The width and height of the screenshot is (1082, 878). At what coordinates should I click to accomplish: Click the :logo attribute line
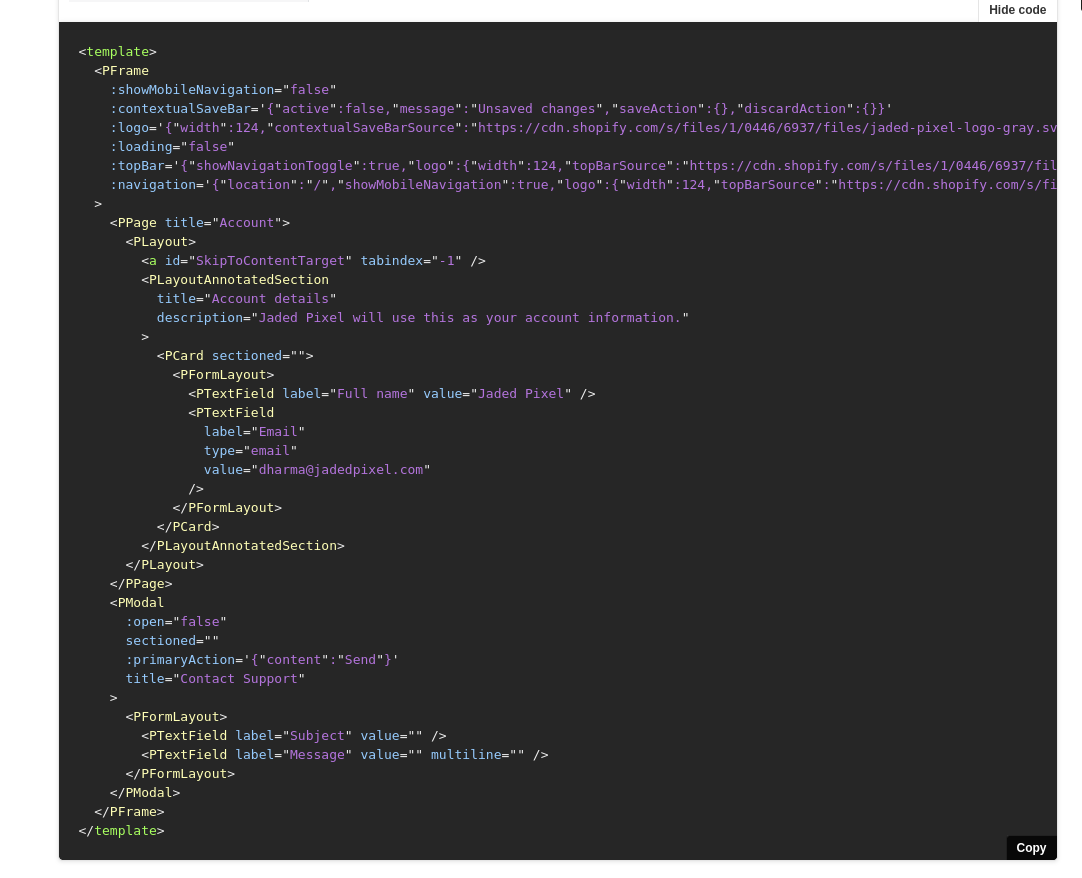click(x=583, y=128)
